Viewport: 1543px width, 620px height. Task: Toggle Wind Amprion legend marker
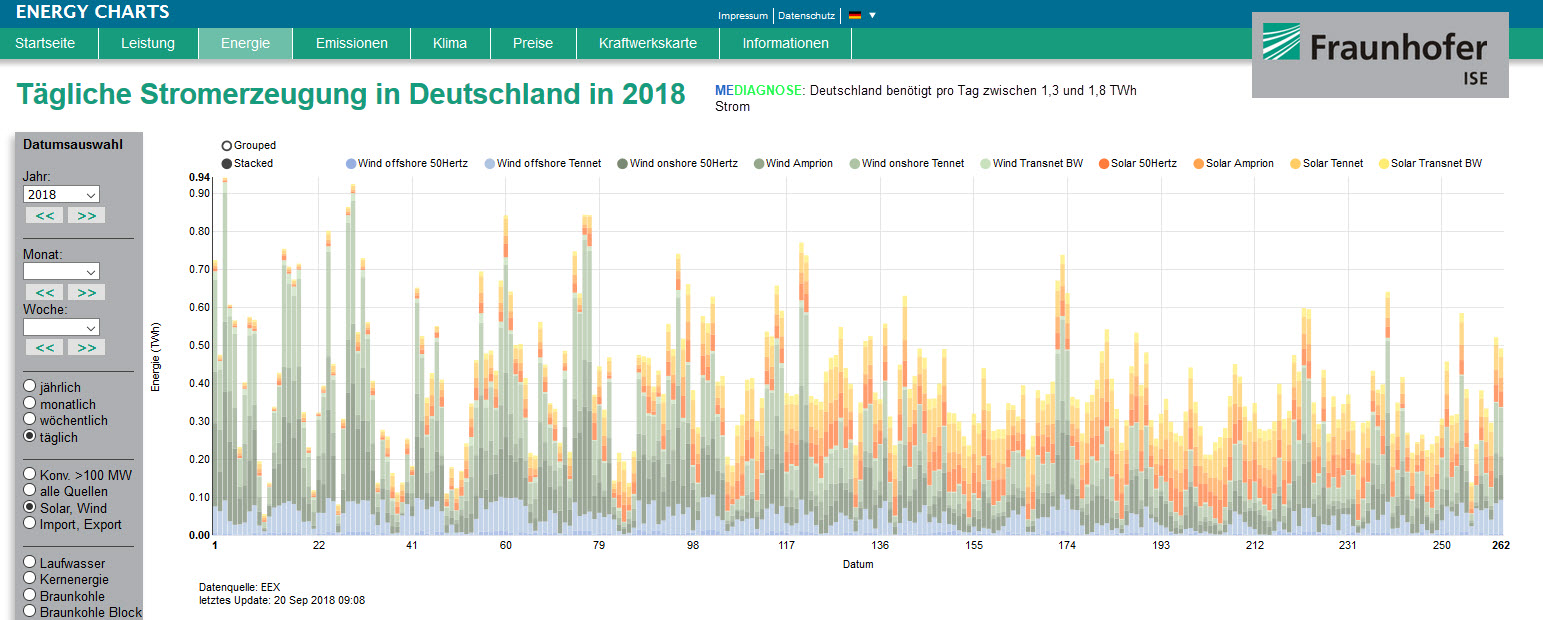click(x=758, y=164)
